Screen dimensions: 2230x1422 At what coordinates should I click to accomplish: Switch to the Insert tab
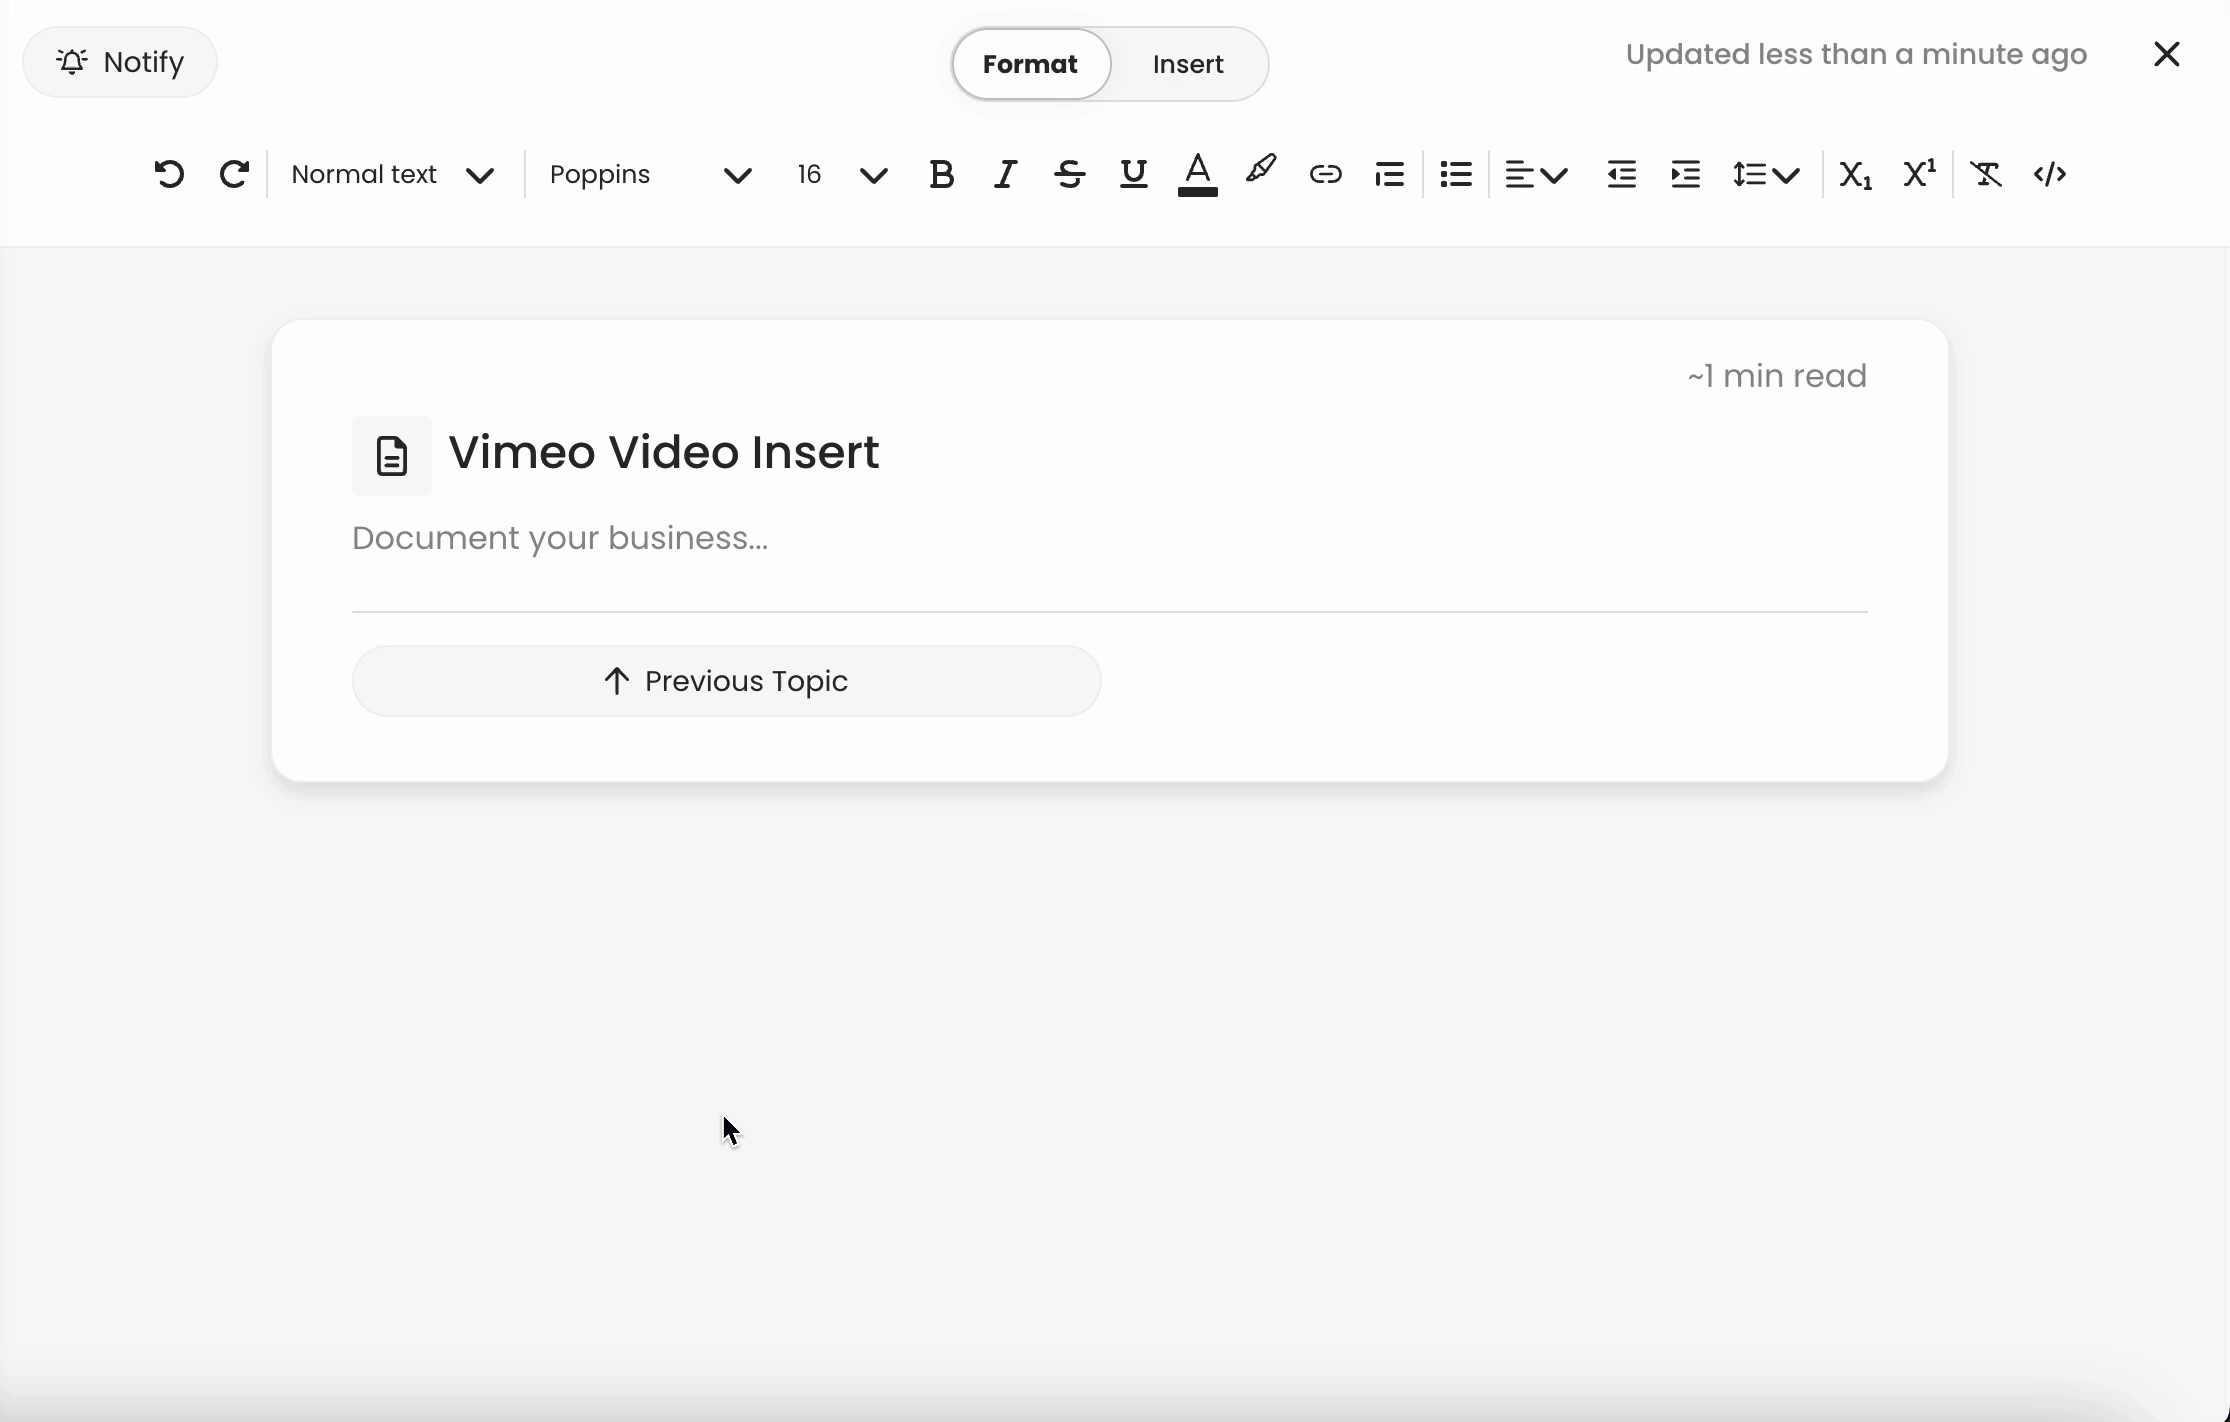[1188, 64]
